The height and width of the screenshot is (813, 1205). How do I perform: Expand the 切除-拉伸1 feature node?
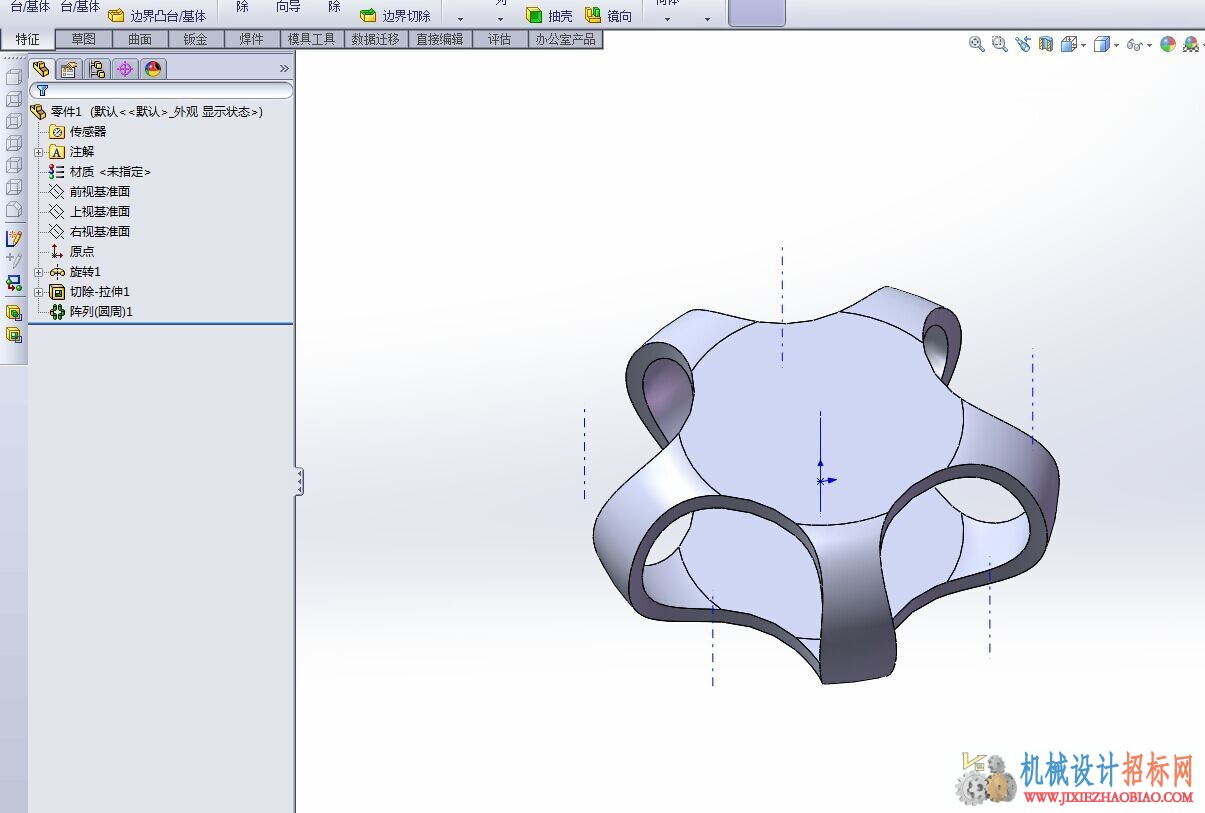click(38, 292)
